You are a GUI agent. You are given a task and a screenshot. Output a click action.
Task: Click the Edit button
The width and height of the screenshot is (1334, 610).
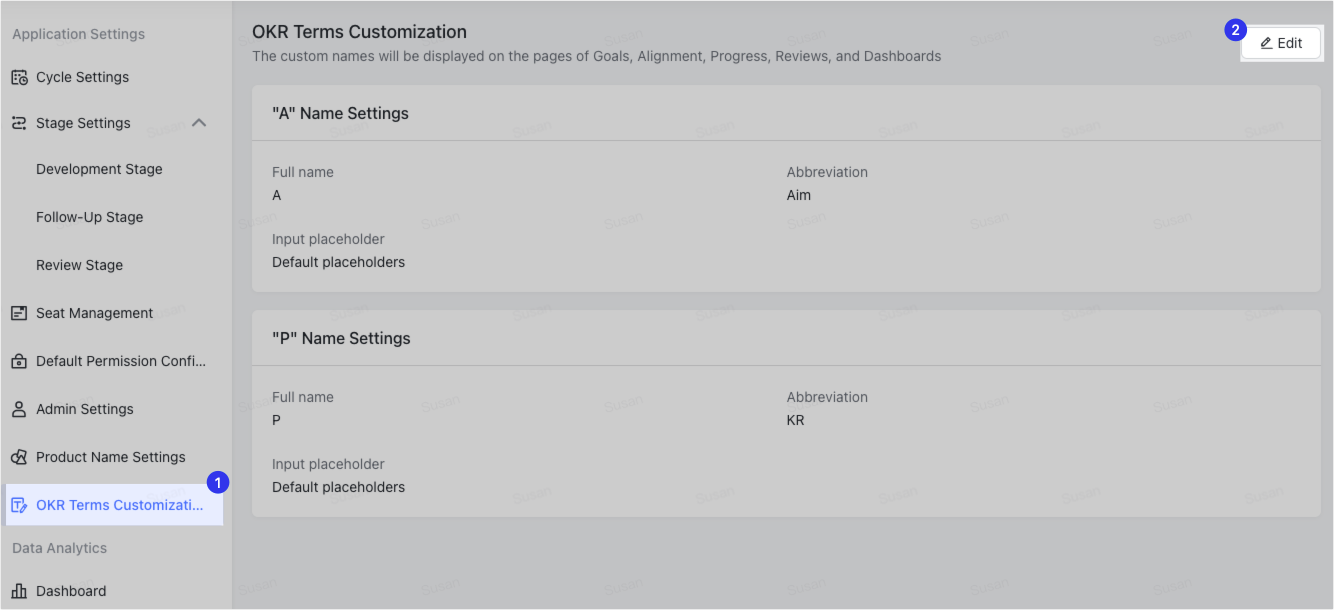[x=1281, y=43]
